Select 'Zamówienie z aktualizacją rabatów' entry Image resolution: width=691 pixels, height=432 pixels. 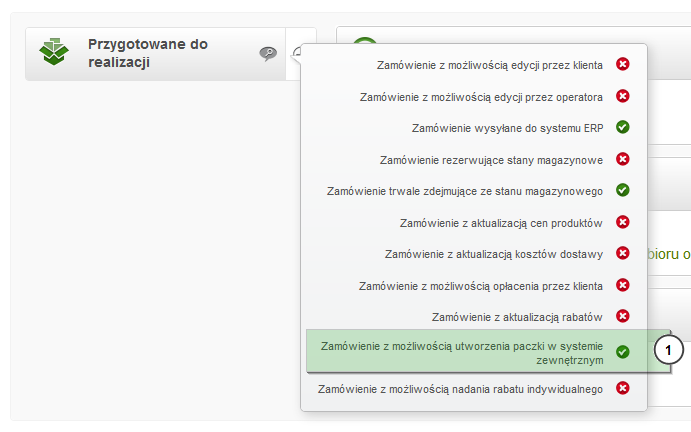(517, 317)
